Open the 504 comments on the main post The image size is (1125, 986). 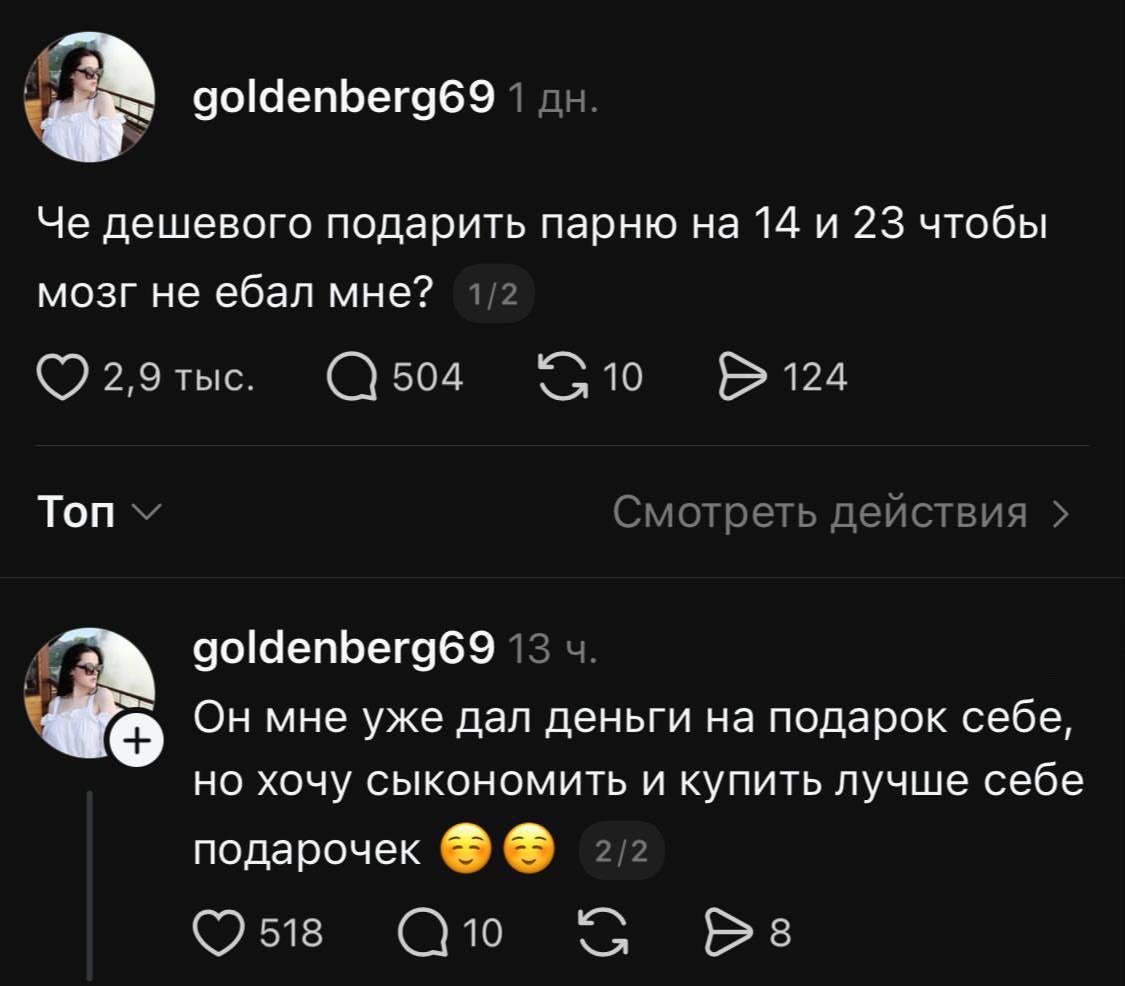pos(350,378)
